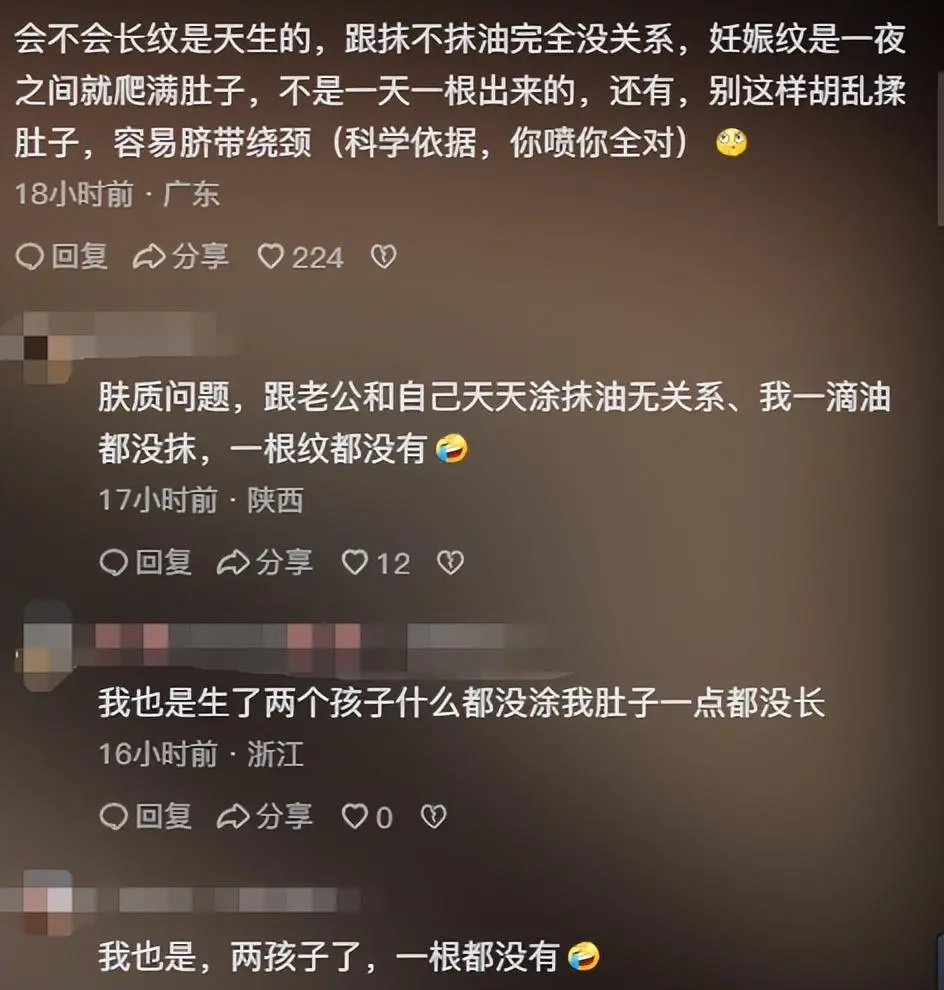Share the Shaanxi comment
The width and height of the screenshot is (944, 990).
pyautogui.click(x=265, y=563)
